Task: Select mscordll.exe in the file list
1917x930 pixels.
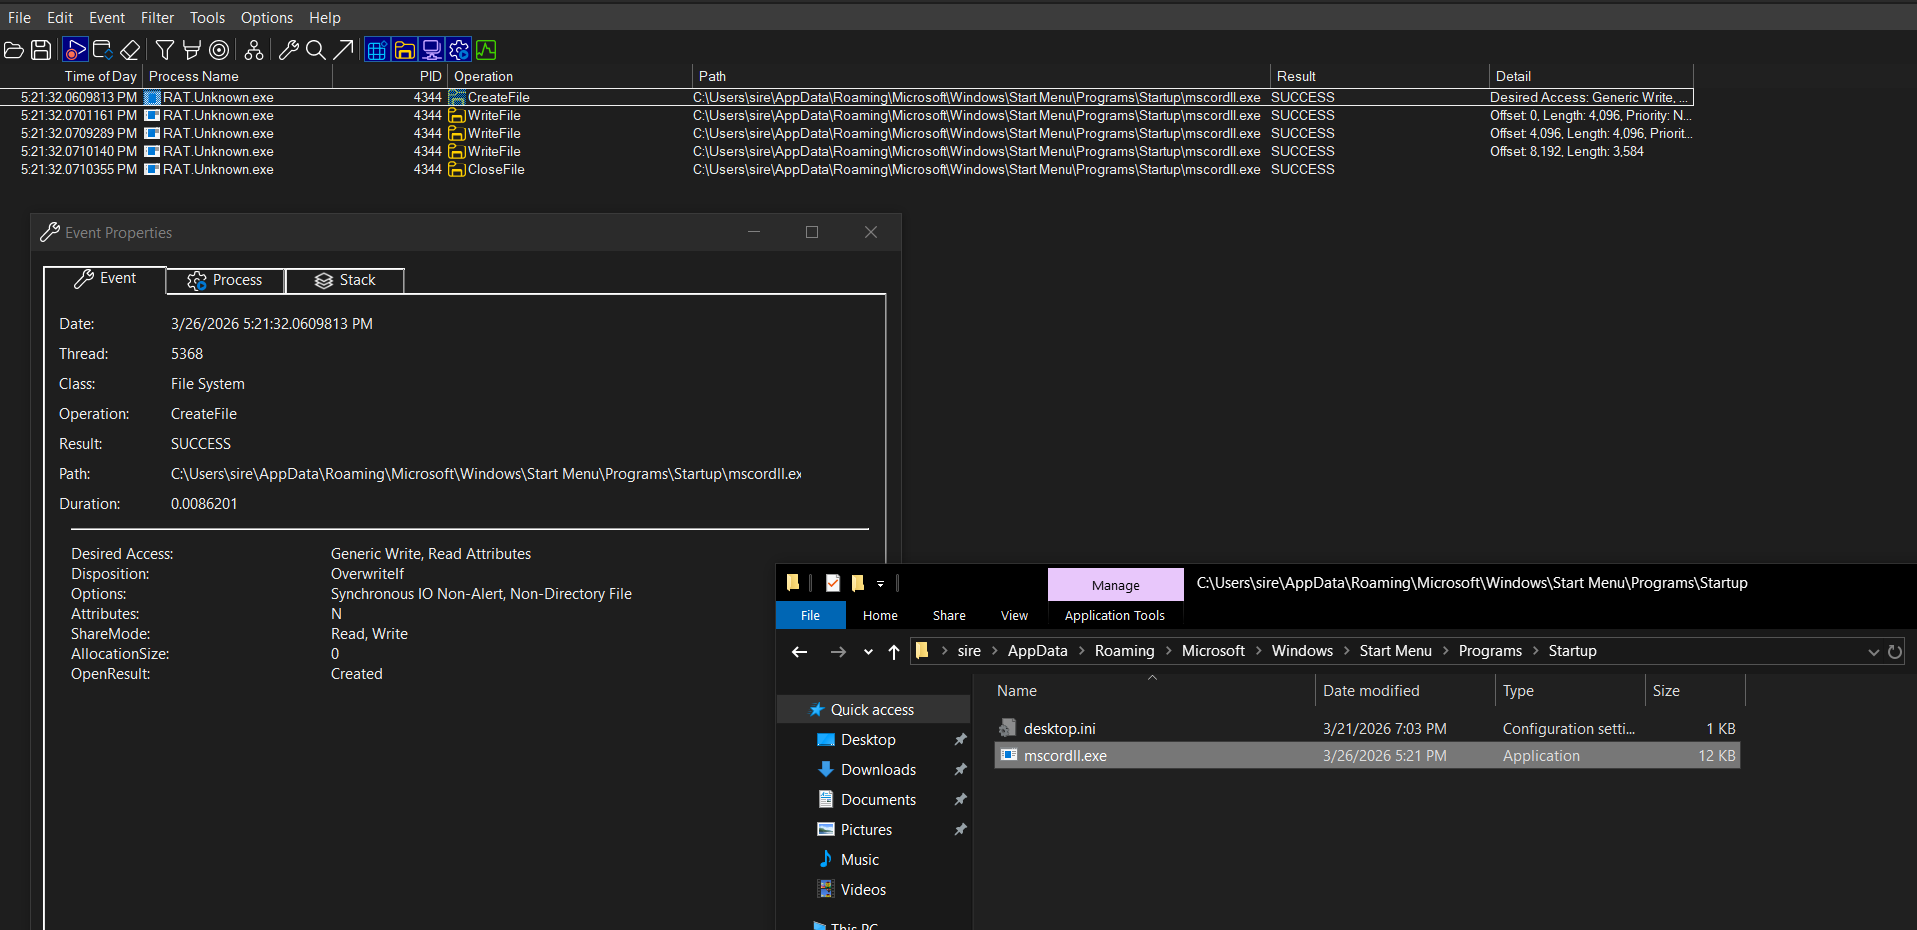Action: tap(1065, 756)
